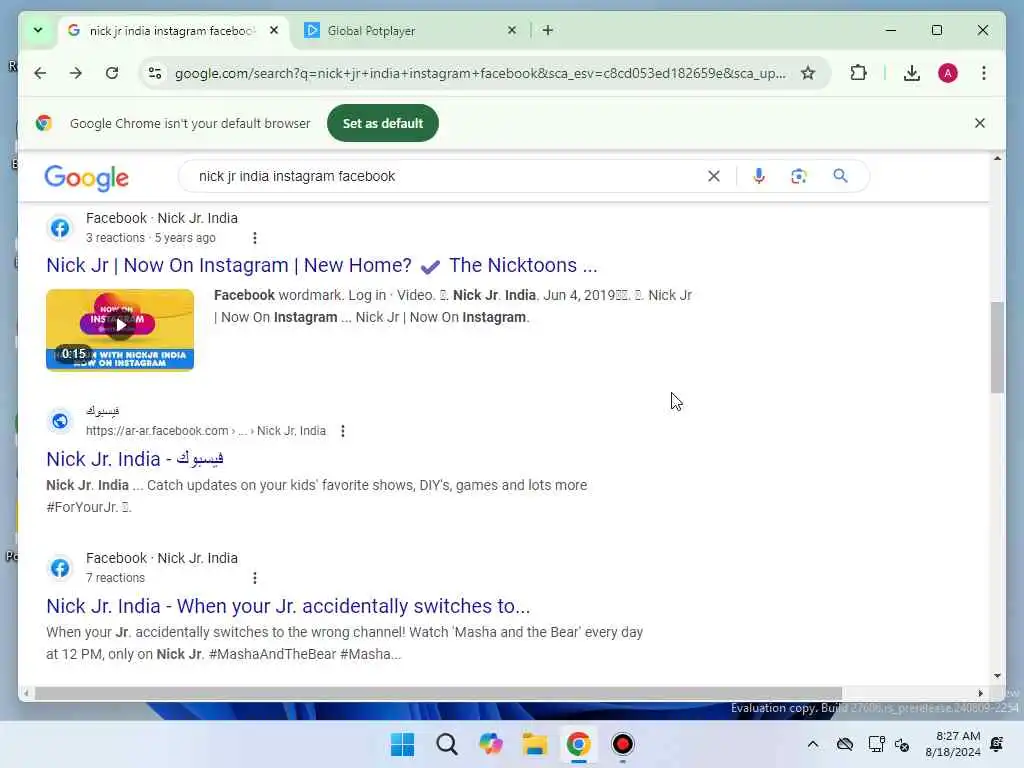This screenshot has width=1024, height=768.
Task: Go forward to next page
Action: coord(76,73)
